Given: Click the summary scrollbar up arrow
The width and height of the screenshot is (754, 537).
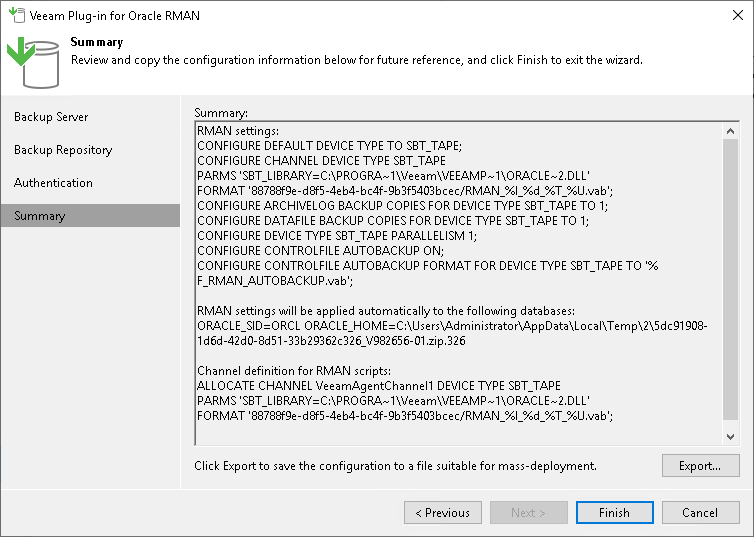Looking at the screenshot, I should click(x=730, y=131).
